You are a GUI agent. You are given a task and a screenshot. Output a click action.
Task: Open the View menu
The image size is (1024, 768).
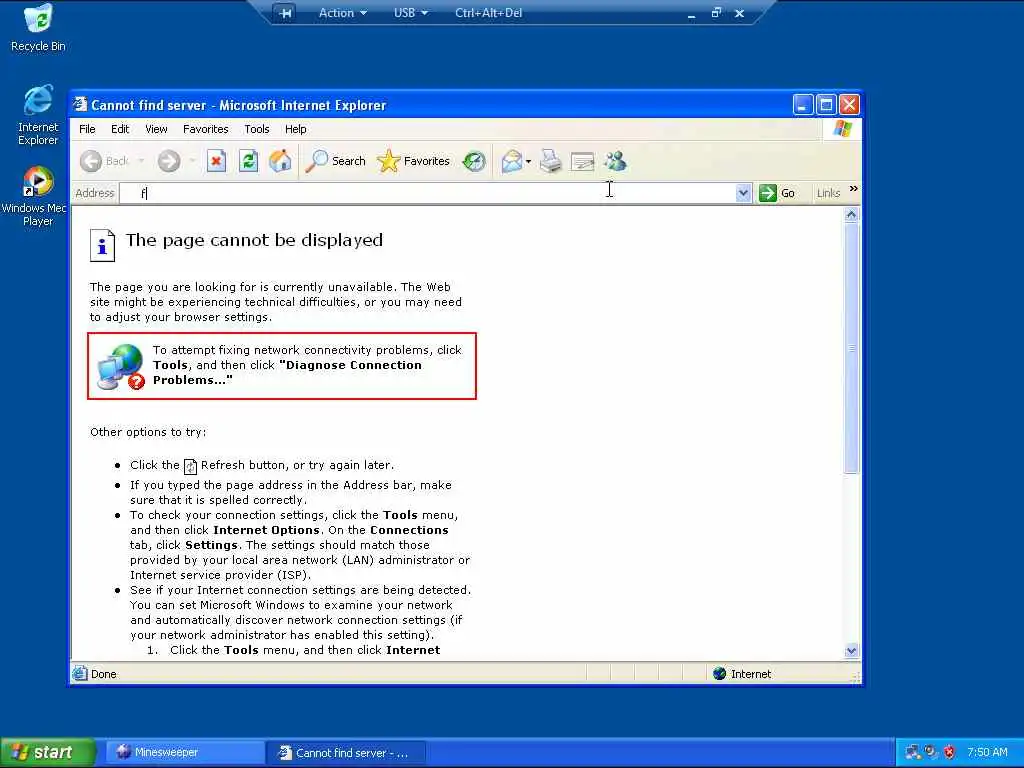(156, 129)
